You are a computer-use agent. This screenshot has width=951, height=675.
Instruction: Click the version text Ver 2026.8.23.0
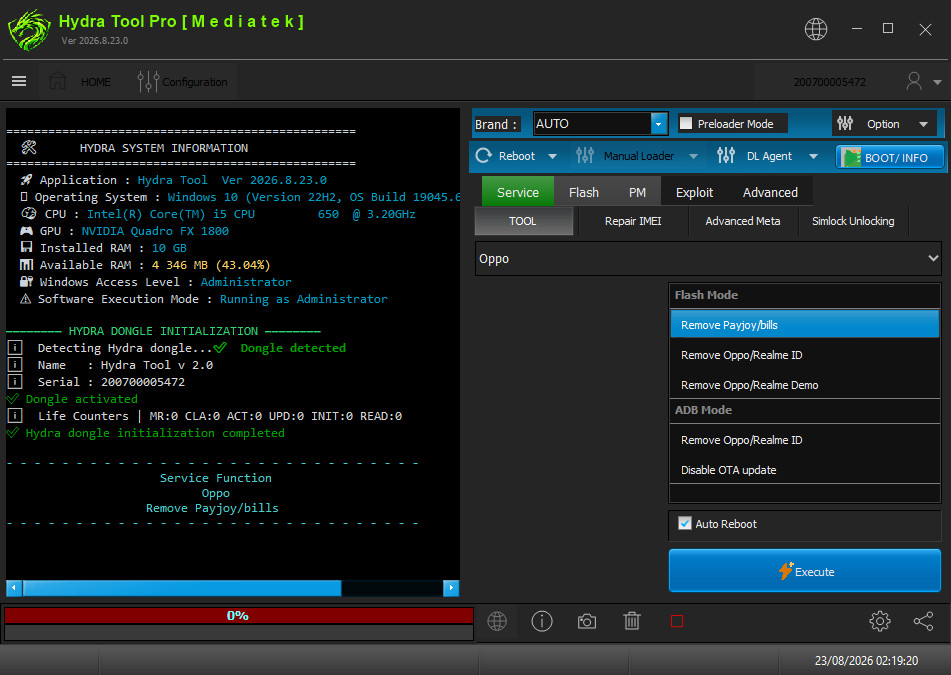95,41
